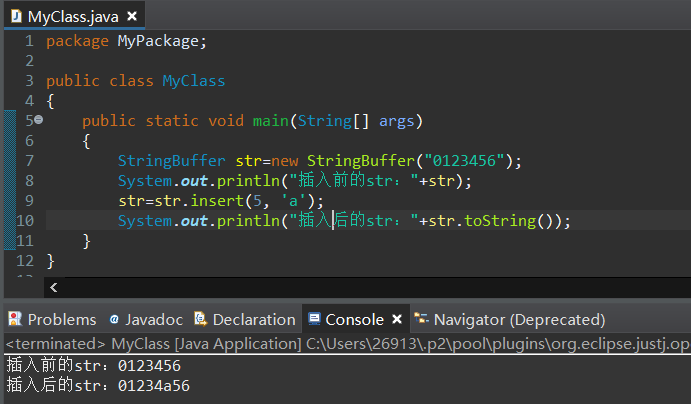Select the MyClass.java editor tab
The image size is (691, 404).
pos(73,16)
